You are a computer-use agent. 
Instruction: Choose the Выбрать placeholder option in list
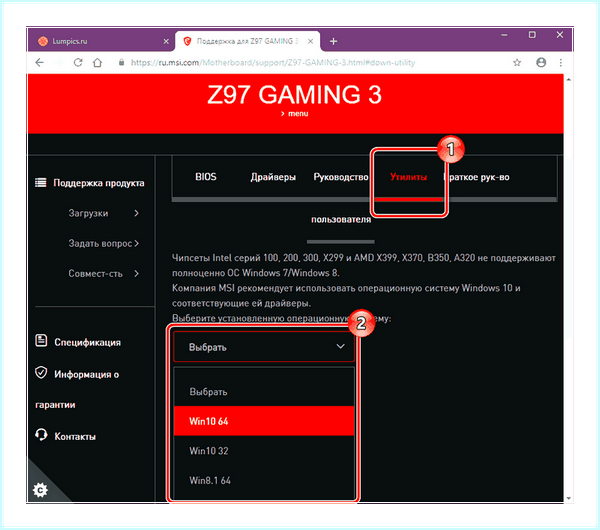(264, 391)
